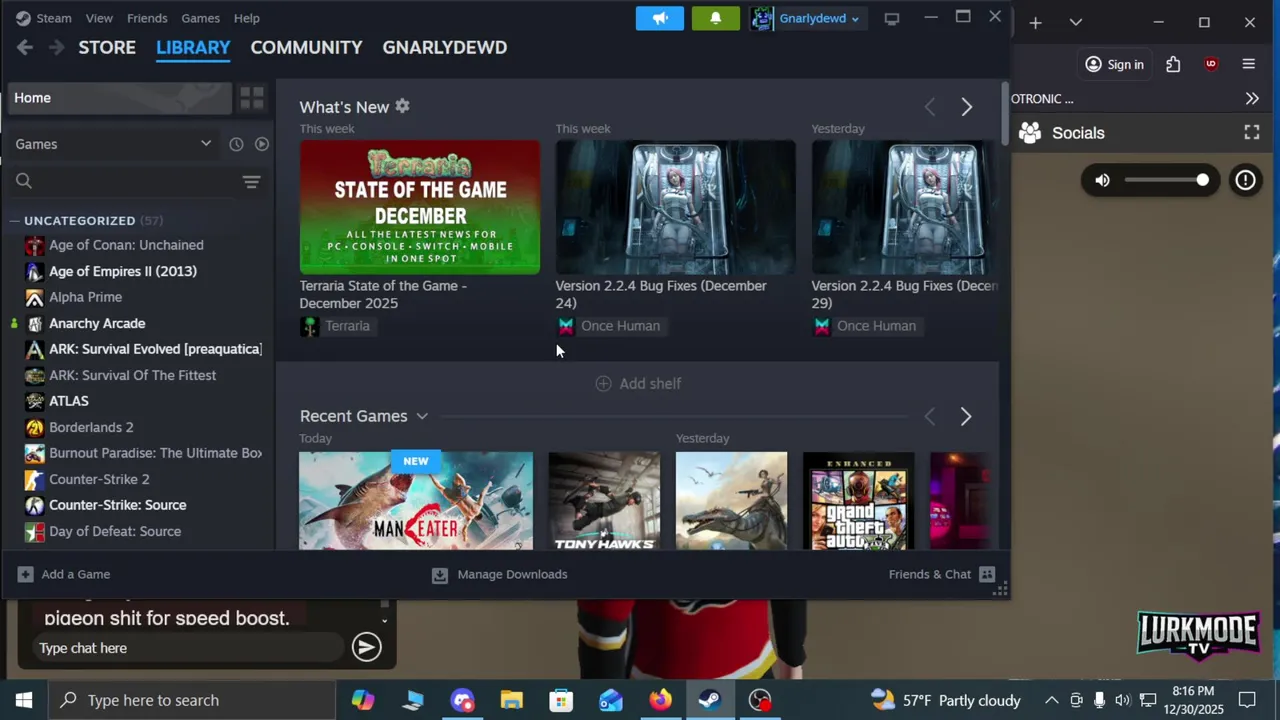Open What's New settings gear

point(402,106)
